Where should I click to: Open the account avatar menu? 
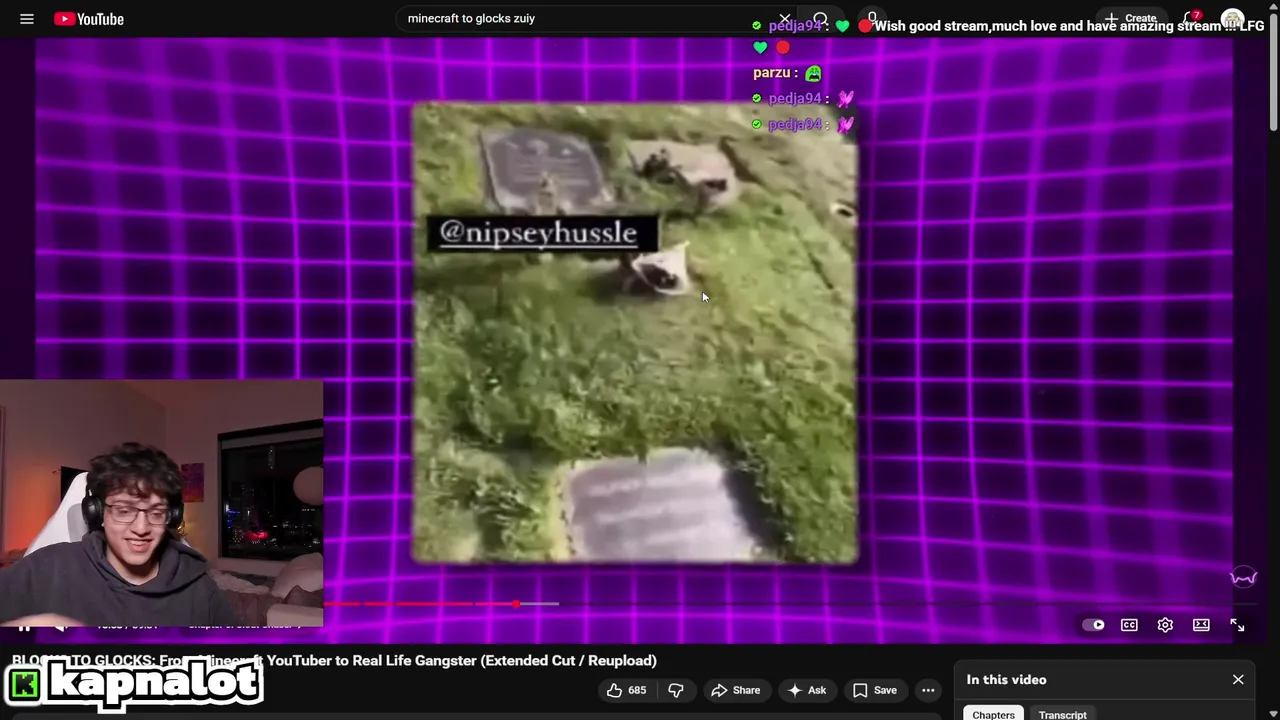click(1232, 19)
